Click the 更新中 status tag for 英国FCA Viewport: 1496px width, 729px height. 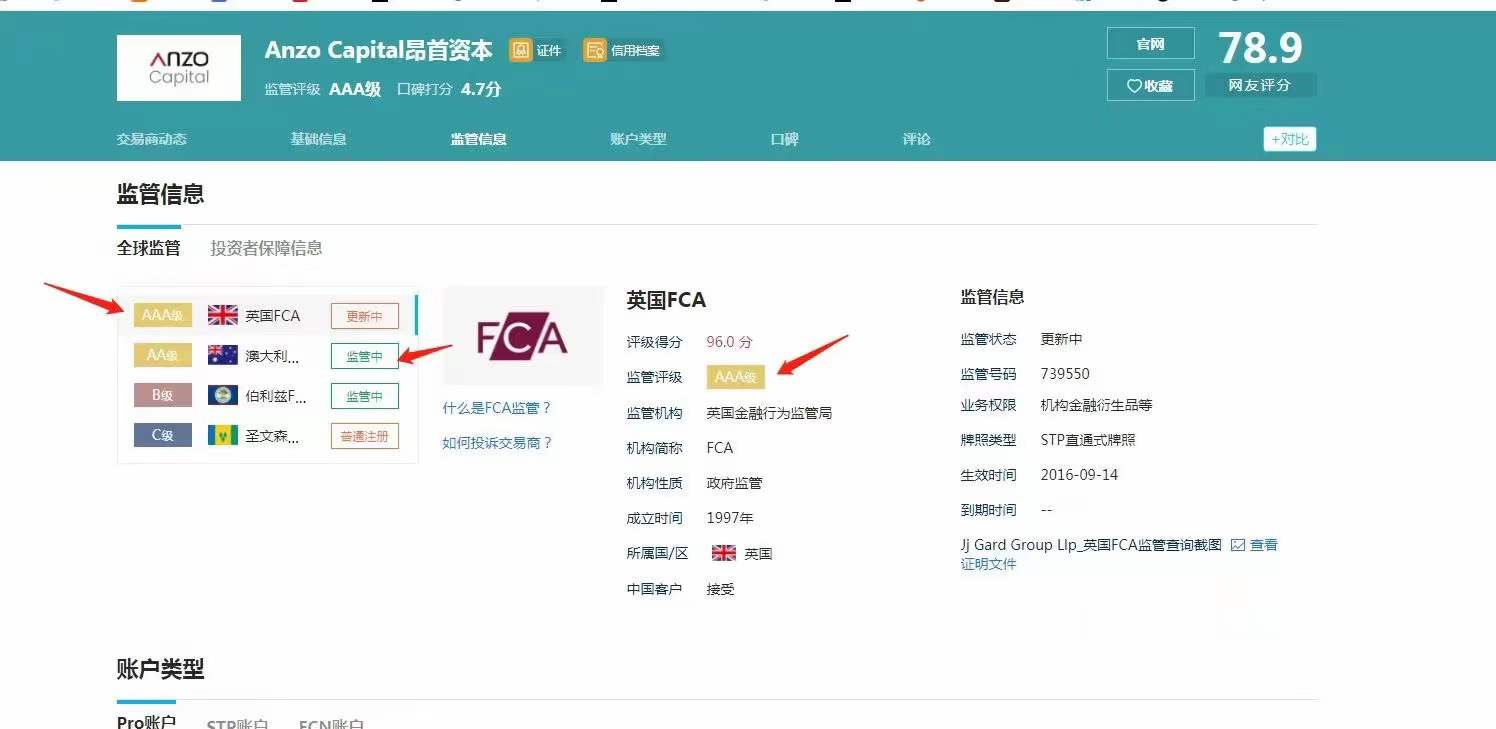(365, 316)
